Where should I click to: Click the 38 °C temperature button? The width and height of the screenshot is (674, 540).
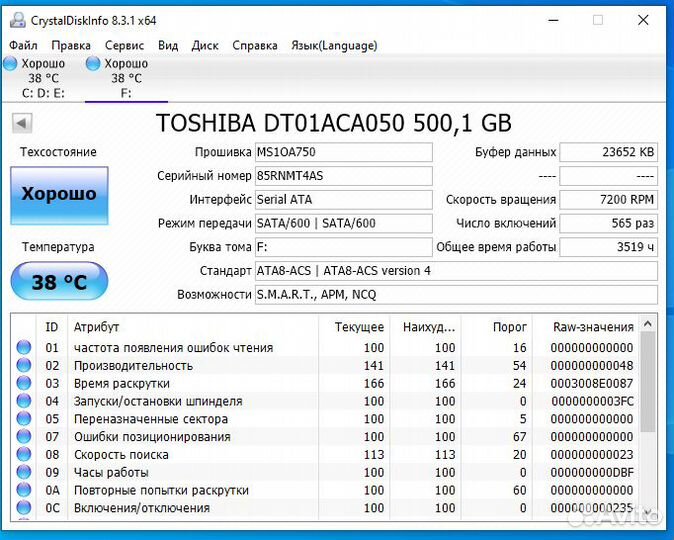pos(59,282)
